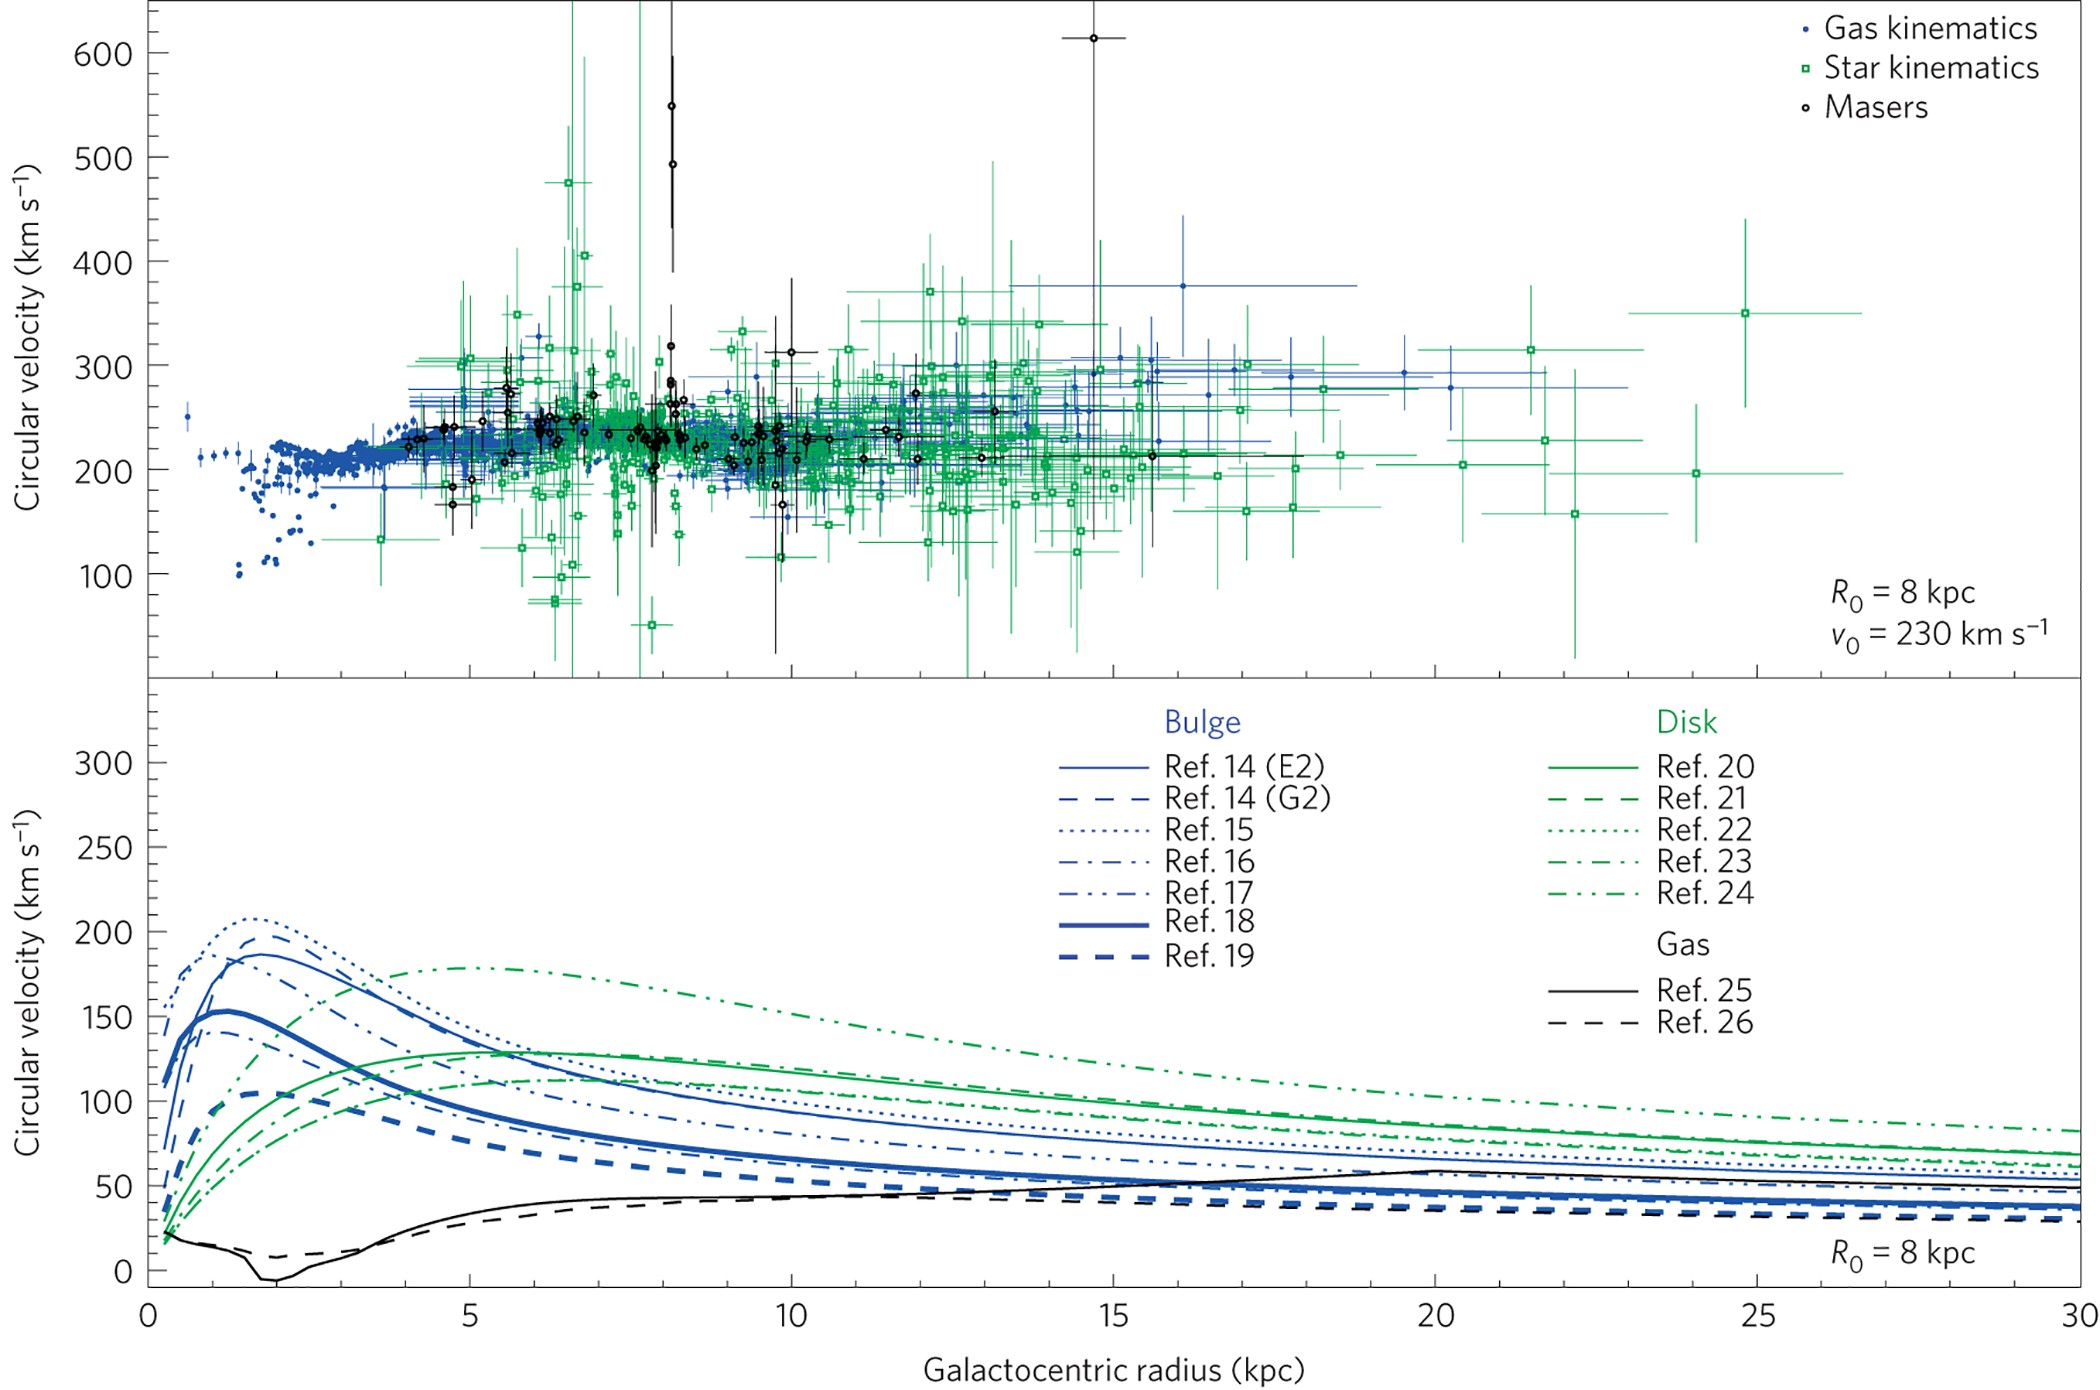Image resolution: width=2100 pixels, height=1390 pixels.
Task: Click the v0 = 230 km/s annotation
Action: pyautogui.click(x=1938, y=635)
